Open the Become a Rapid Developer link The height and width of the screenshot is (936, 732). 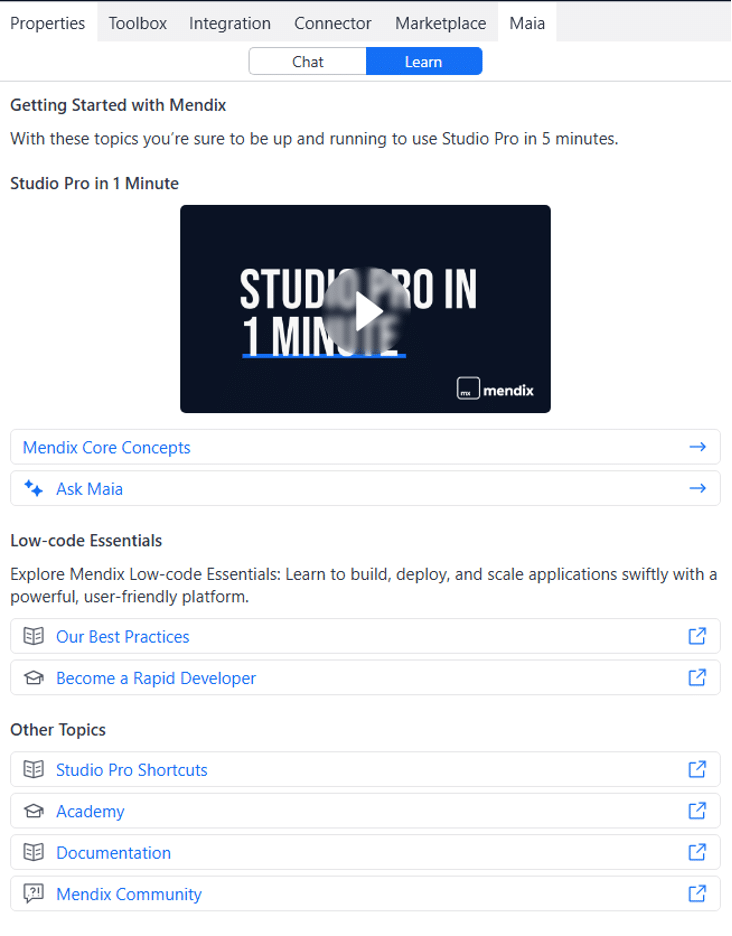156,678
